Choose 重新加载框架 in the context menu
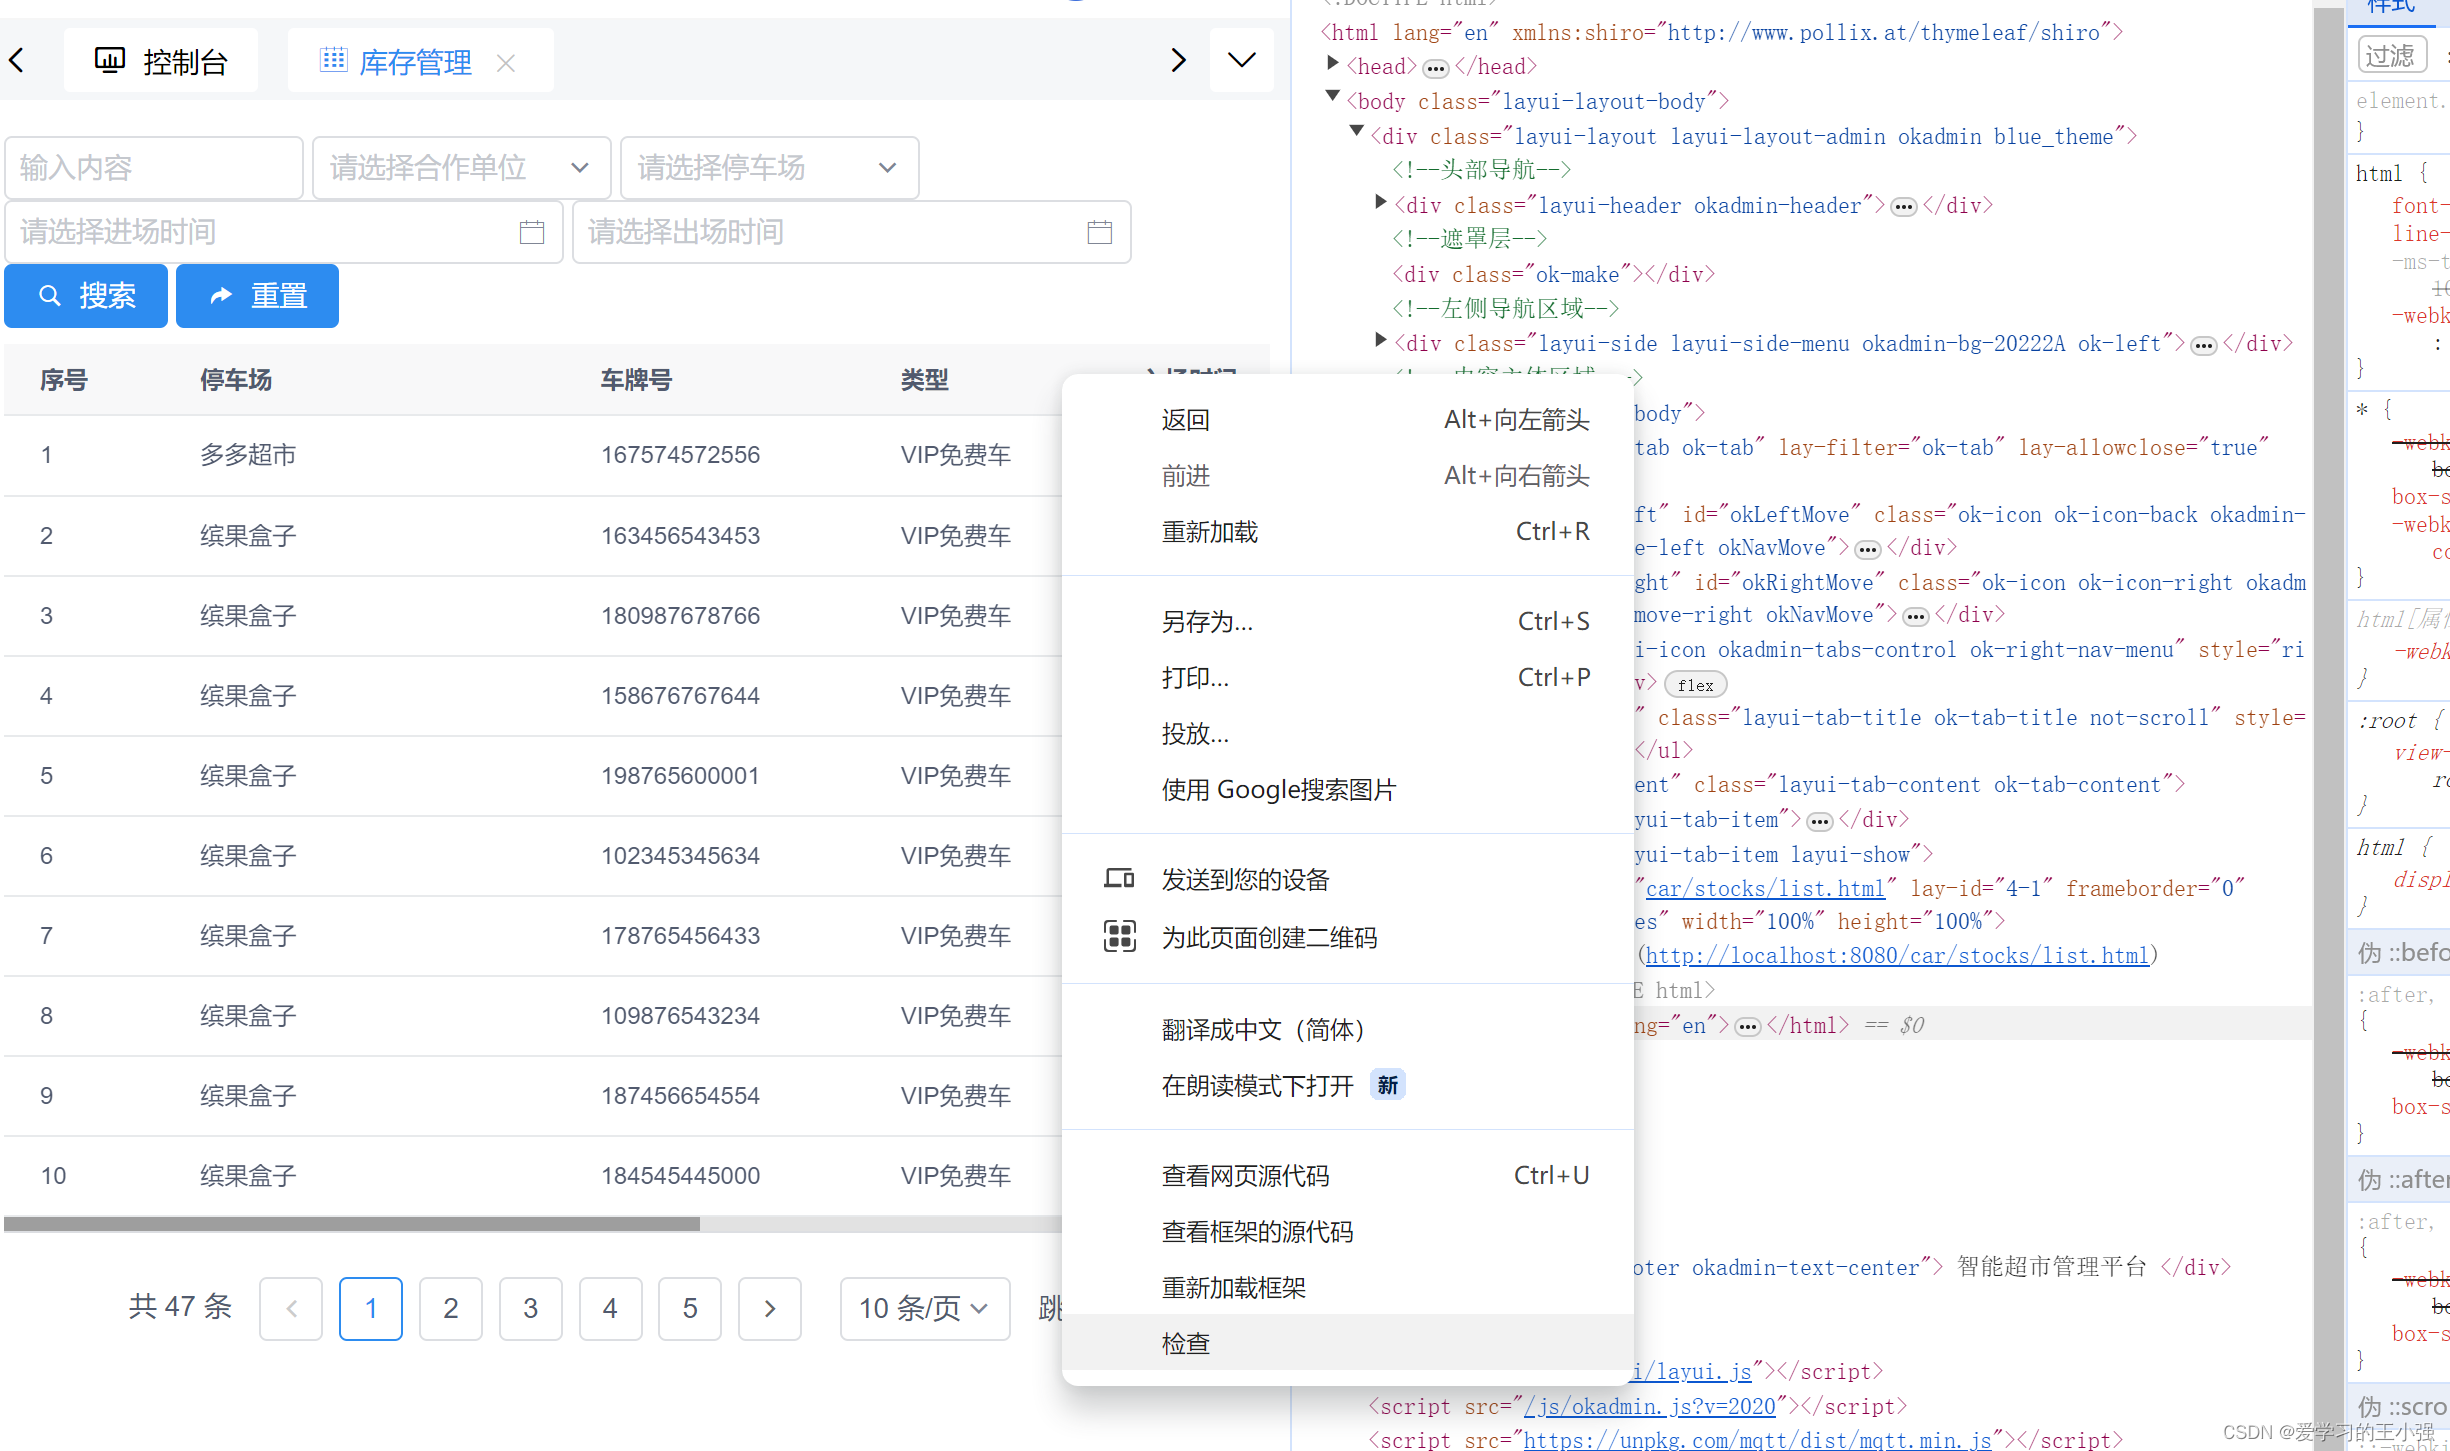 [x=1348, y=1288]
